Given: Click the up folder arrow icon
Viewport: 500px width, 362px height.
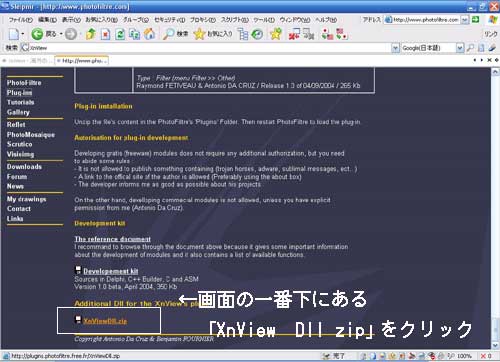Looking at the screenshot, I should click(91, 34).
